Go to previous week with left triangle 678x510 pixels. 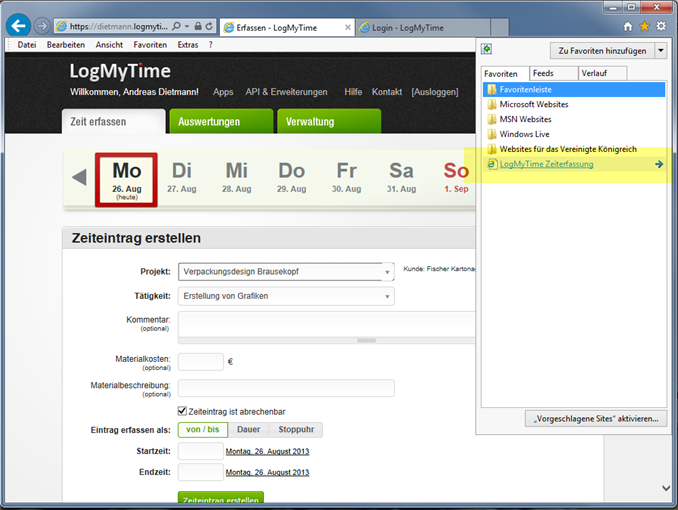point(79,177)
